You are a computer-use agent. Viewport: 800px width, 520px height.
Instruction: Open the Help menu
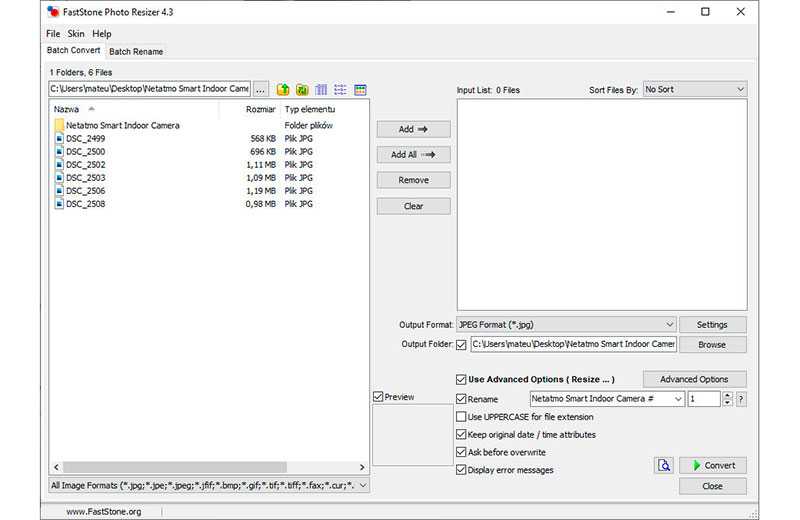point(102,34)
